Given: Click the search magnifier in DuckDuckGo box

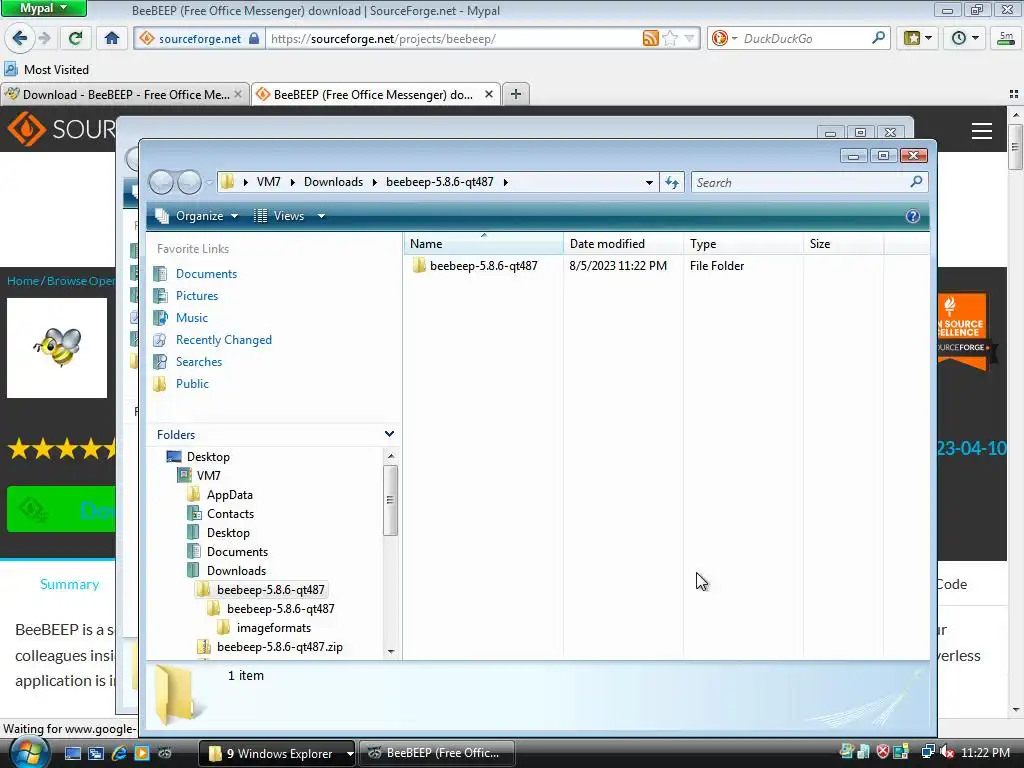Looking at the screenshot, I should (x=878, y=38).
